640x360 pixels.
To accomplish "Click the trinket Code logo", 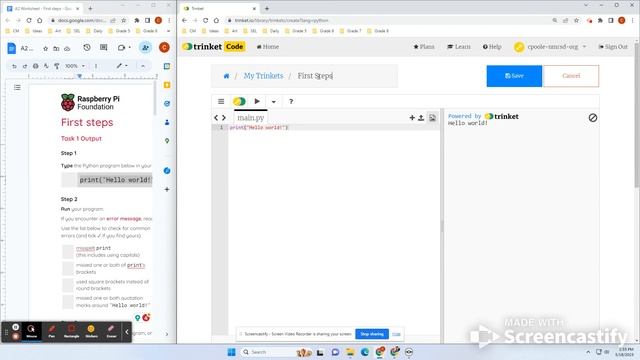I will 214,47.
